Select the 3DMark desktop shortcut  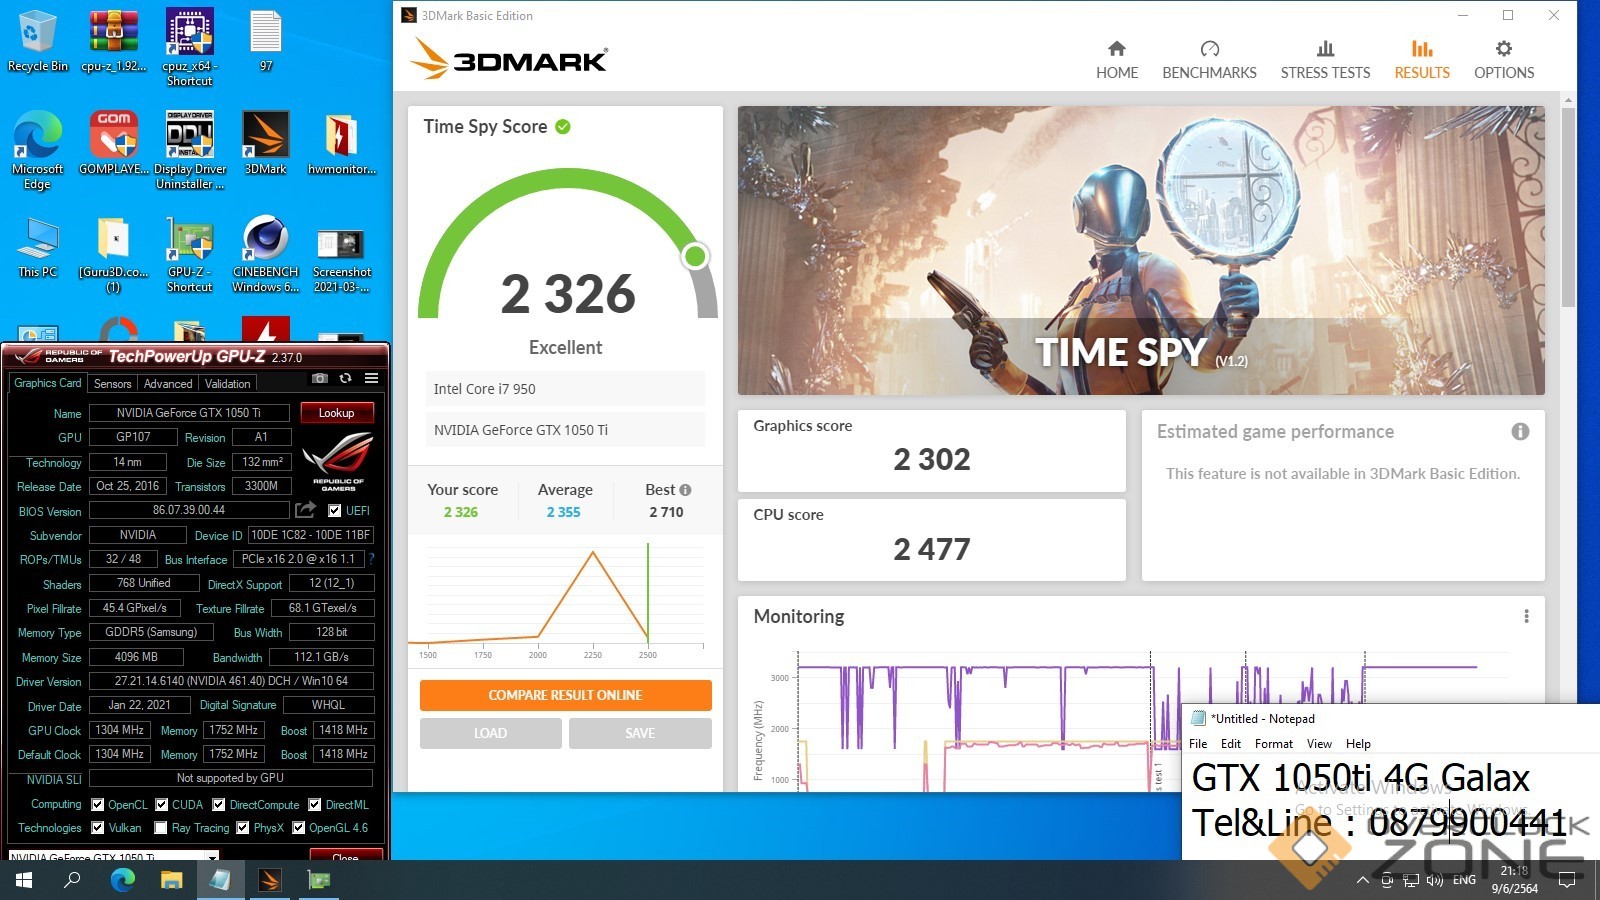[266, 143]
